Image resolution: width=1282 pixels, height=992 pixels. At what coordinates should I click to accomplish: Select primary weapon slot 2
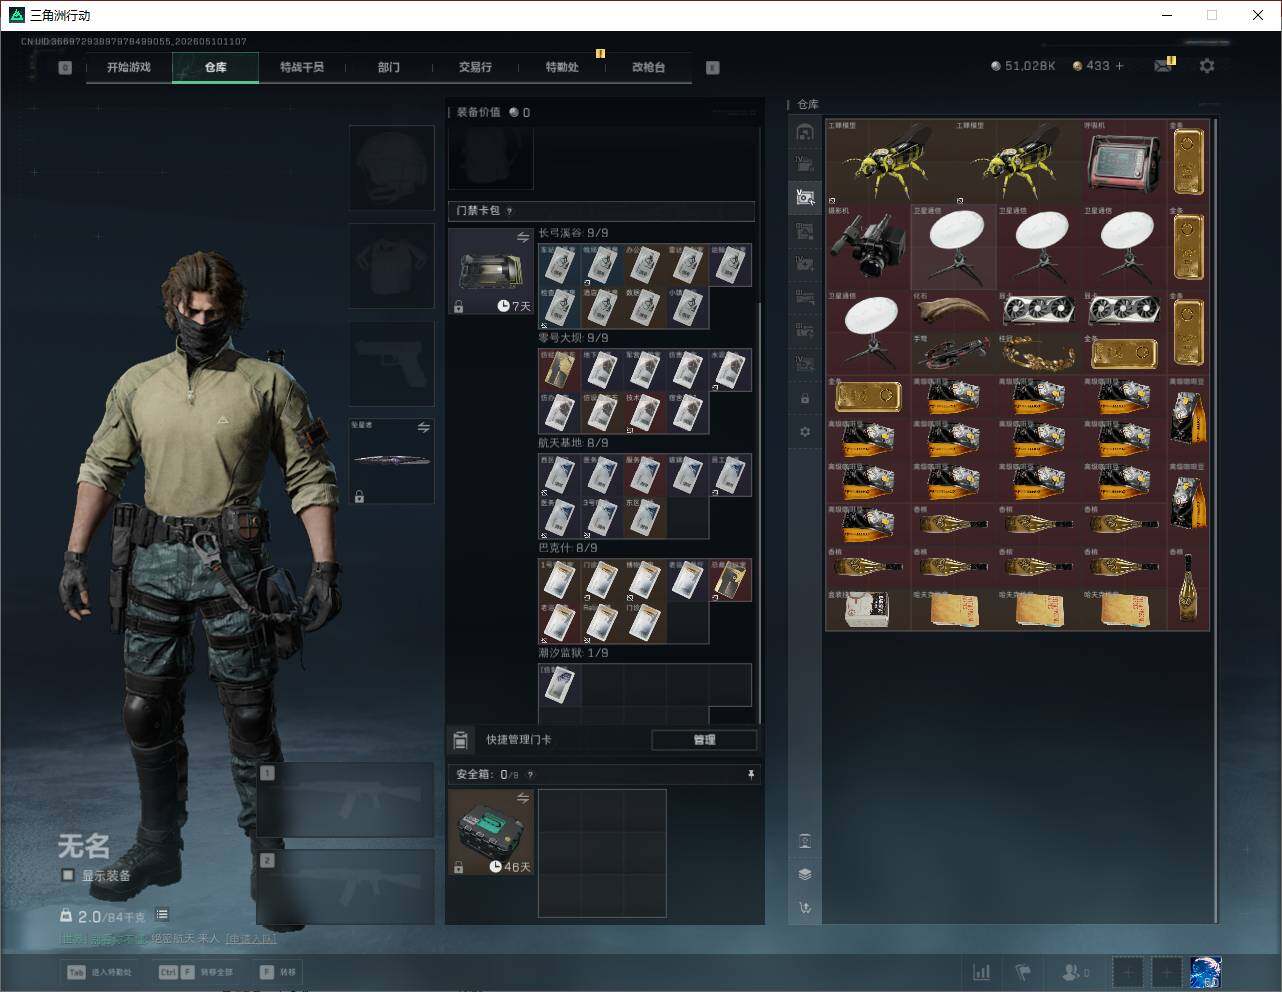pyautogui.click(x=346, y=887)
